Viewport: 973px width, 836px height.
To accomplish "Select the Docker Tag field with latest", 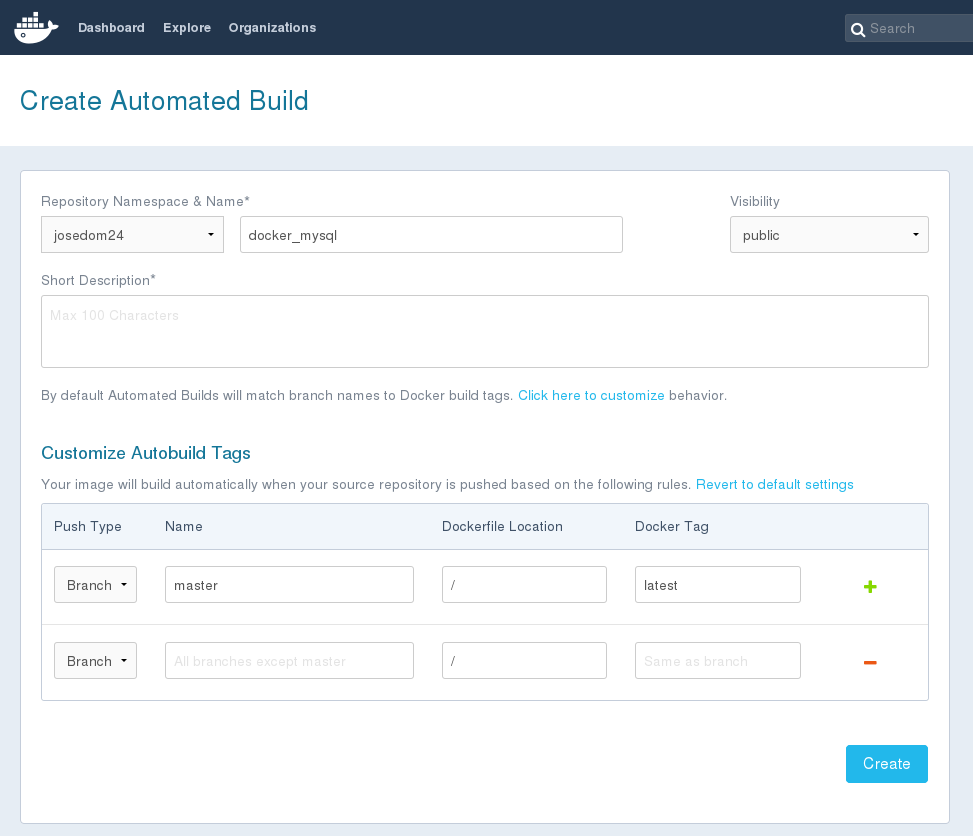I will tap(717, 585).
